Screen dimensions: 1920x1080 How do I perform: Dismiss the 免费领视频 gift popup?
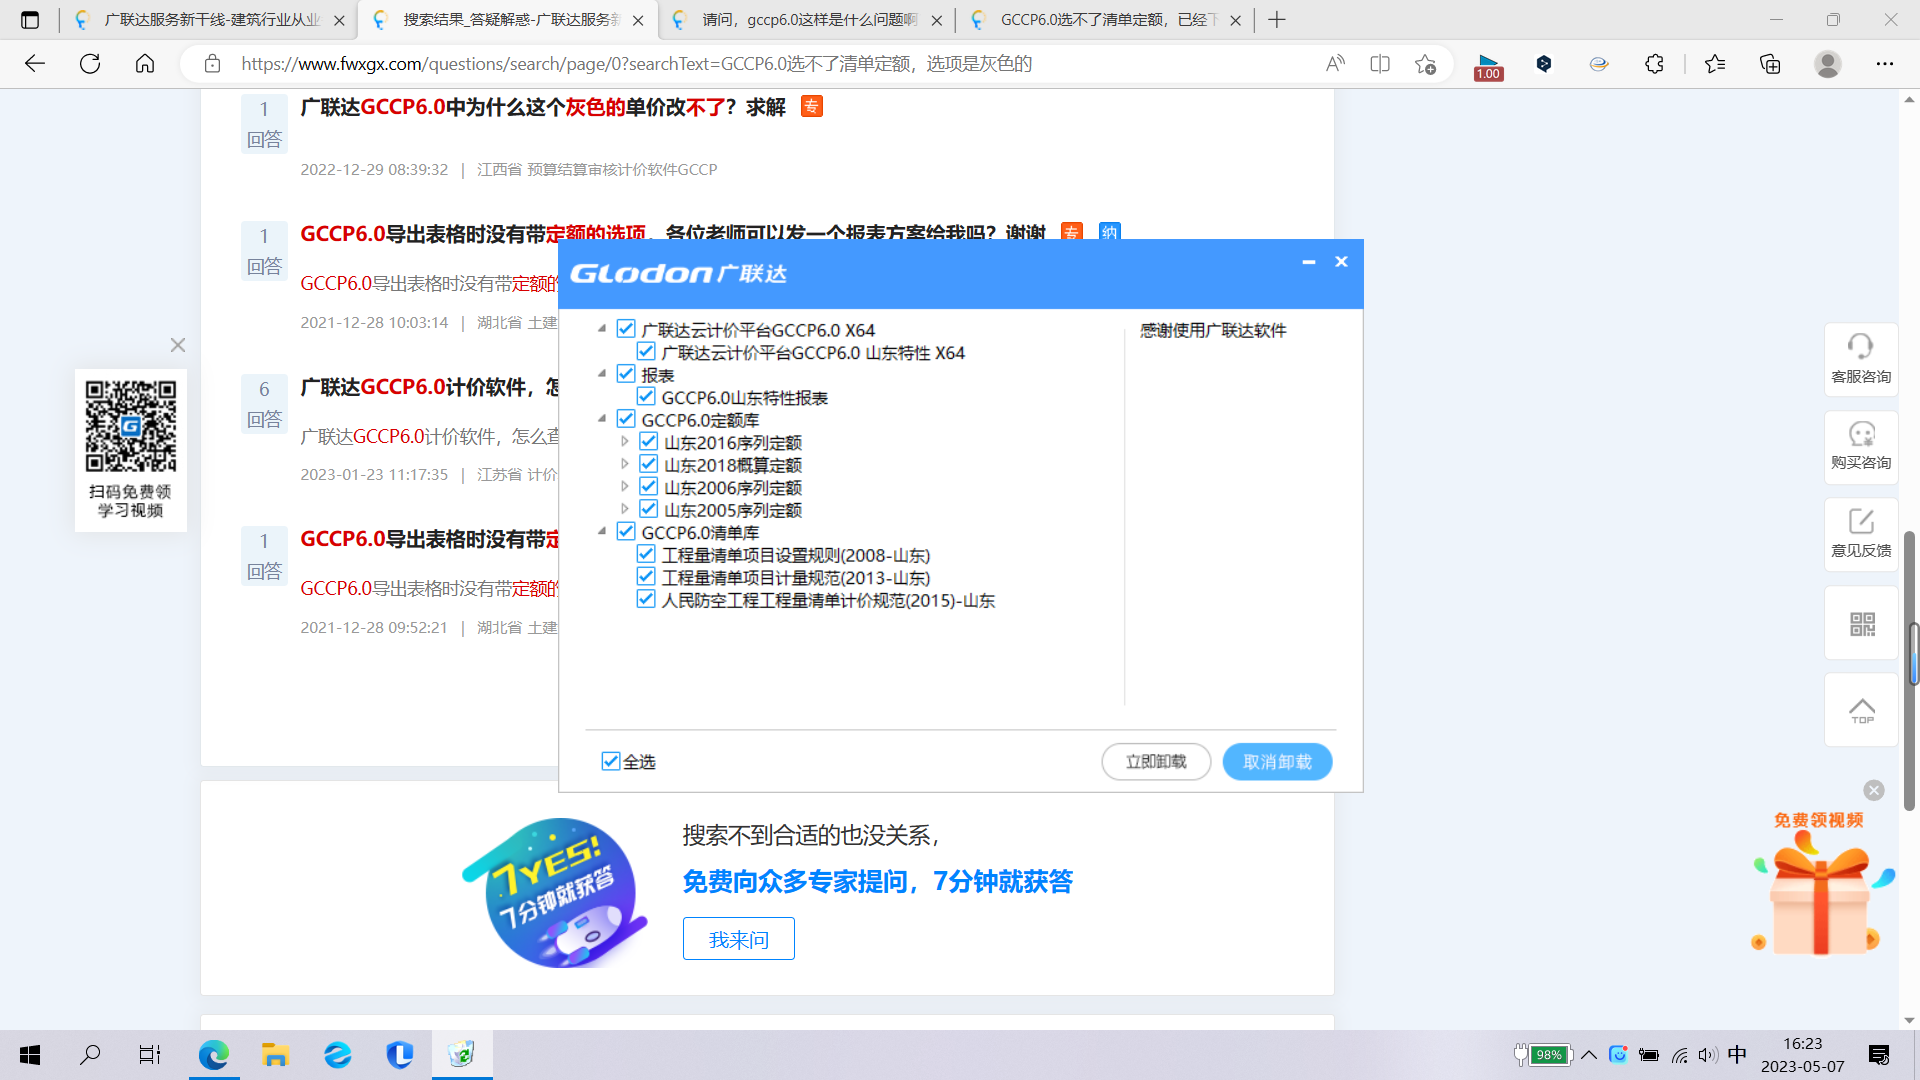click(1874, 790)
